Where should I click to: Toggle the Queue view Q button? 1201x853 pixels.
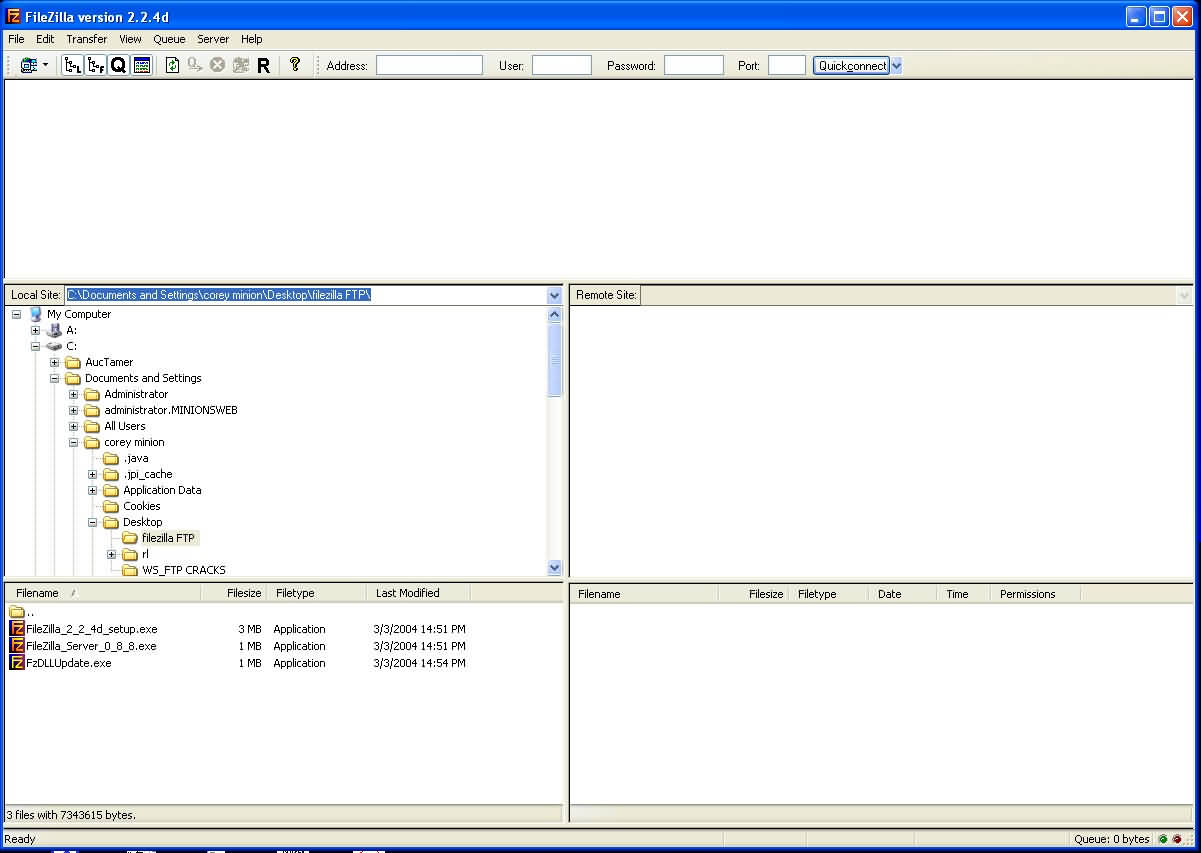click(119, 65)
